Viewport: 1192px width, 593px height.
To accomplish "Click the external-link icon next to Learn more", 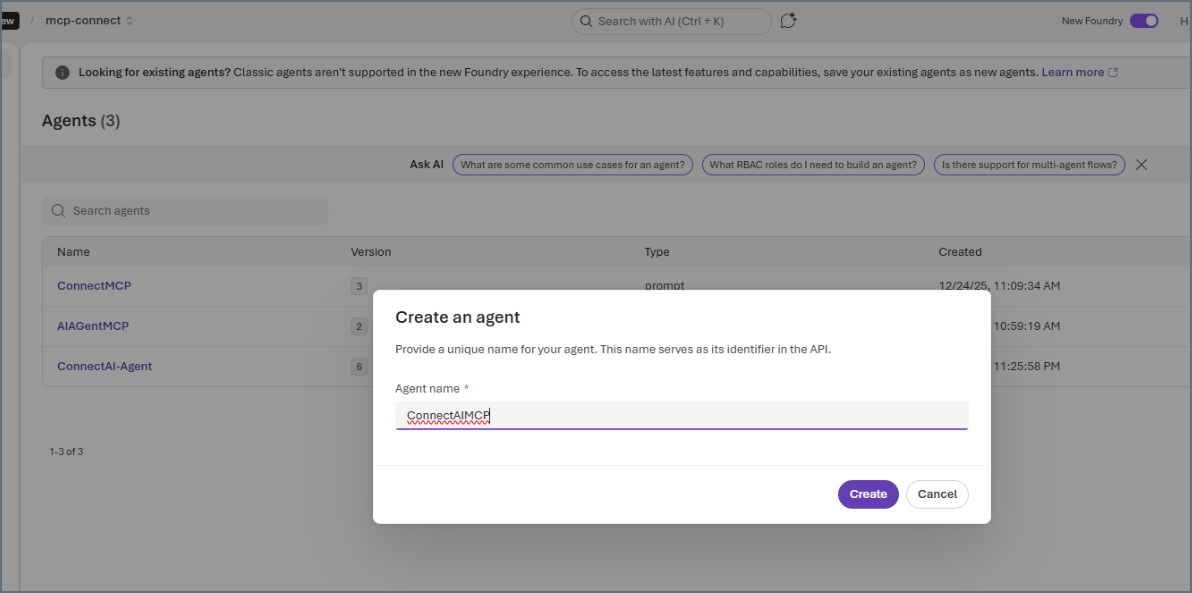I will (x=1113, y=71).
